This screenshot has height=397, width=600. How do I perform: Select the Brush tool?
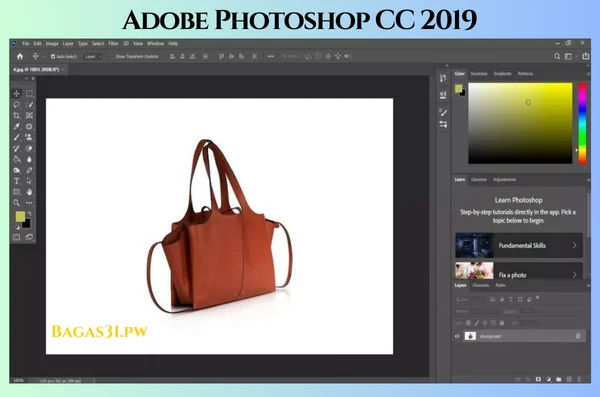point(16,137)
